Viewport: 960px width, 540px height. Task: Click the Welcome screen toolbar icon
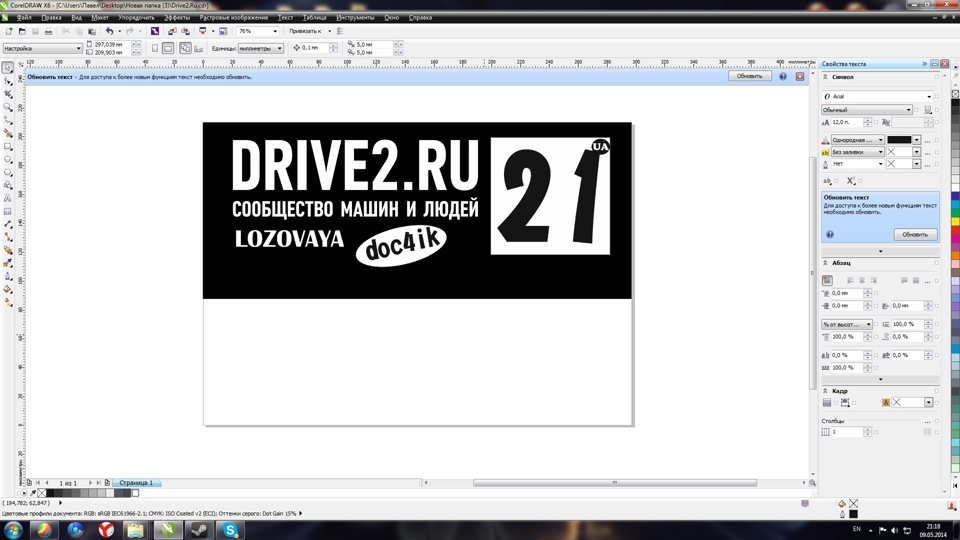(223, 31)
